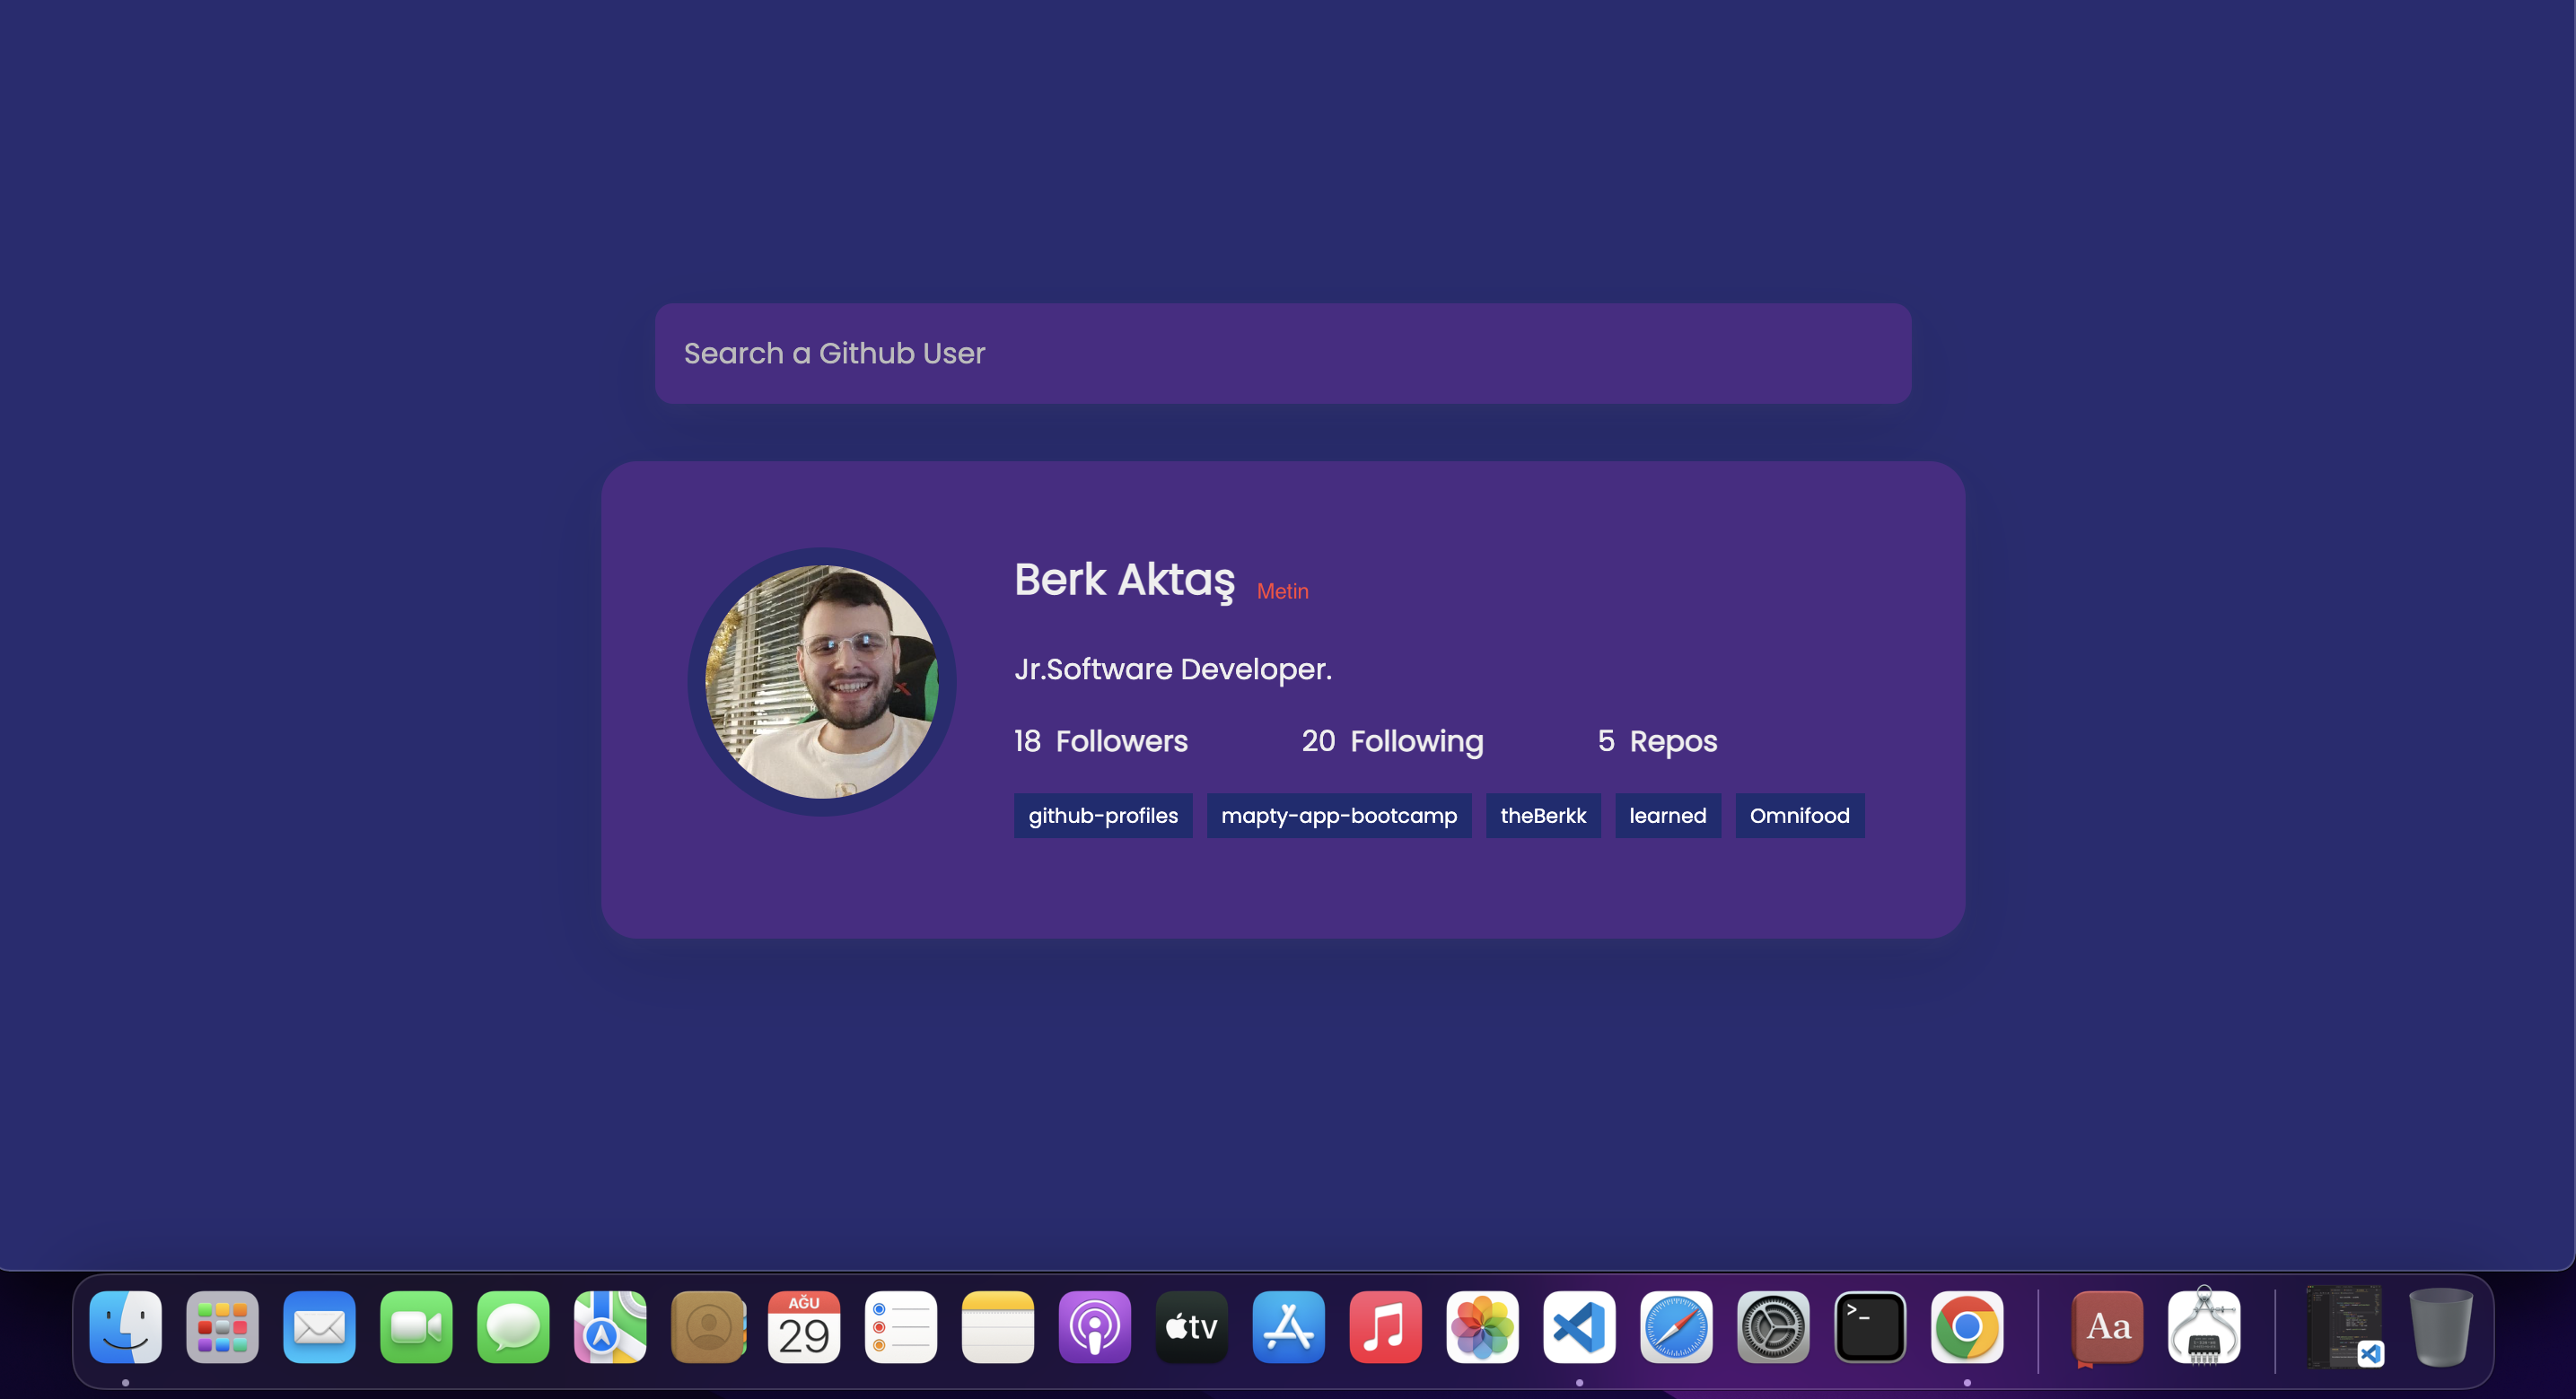Image resolution: width=2576 pixels, height=1399 pixels.
Task: Click the learned repository tag
Action: 1667,815
